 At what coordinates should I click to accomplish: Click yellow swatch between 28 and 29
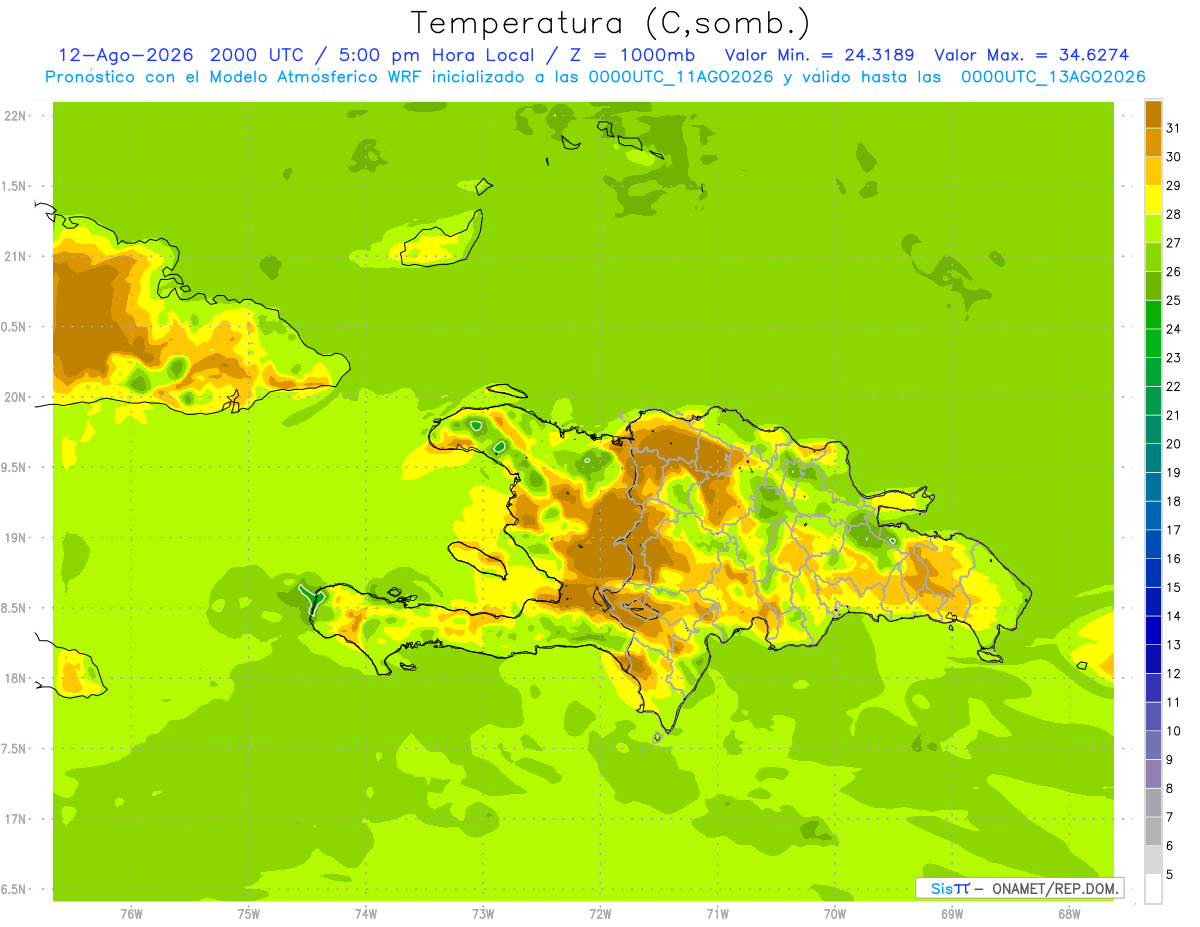[x=1153, y=200]
